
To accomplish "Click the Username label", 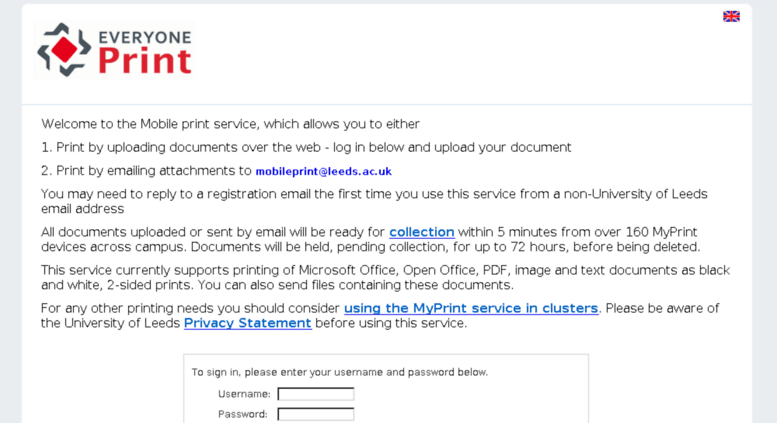I will (x=244, y=394).
